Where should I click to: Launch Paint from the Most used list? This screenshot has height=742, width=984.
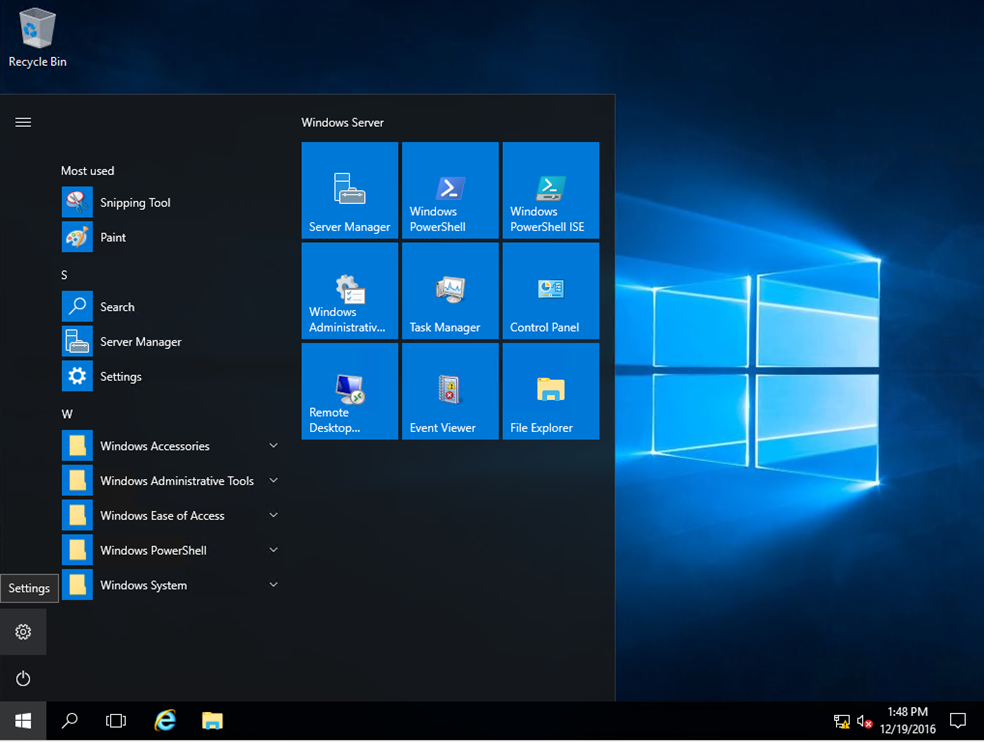pyautogui.click(x=113, y=238)
